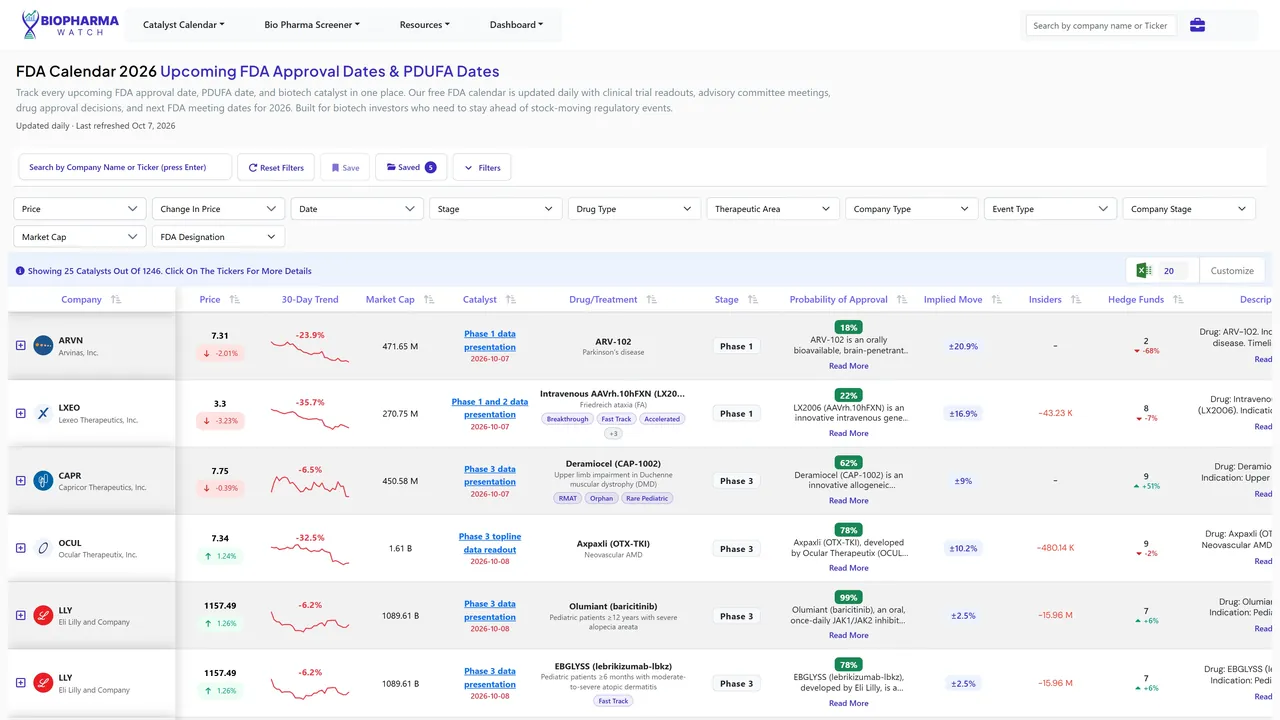The width and height of the screenshot is (1280, 720).
Task: Open the FDA Designation dropdown
Action: click(x=218, y=237)
